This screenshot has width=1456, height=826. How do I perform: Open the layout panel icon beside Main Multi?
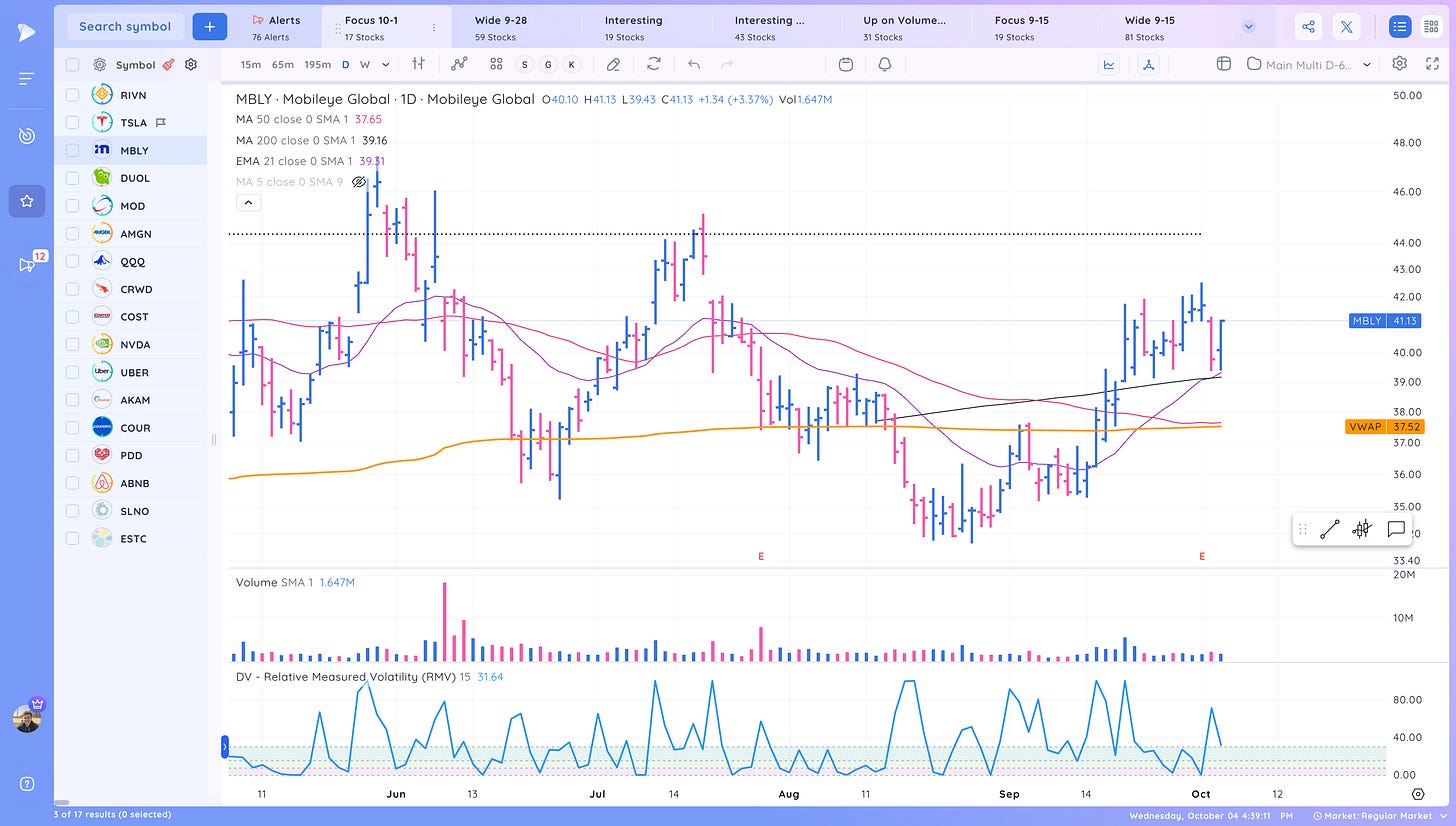1223,64
